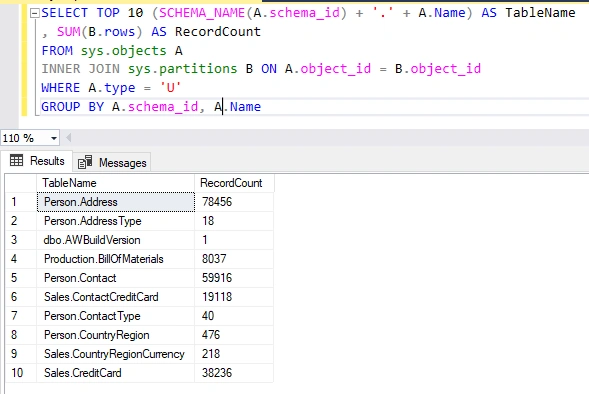Select row 1 via its row header
The width and height of the screenshot is (589, 394).
[x=21, y=202]
